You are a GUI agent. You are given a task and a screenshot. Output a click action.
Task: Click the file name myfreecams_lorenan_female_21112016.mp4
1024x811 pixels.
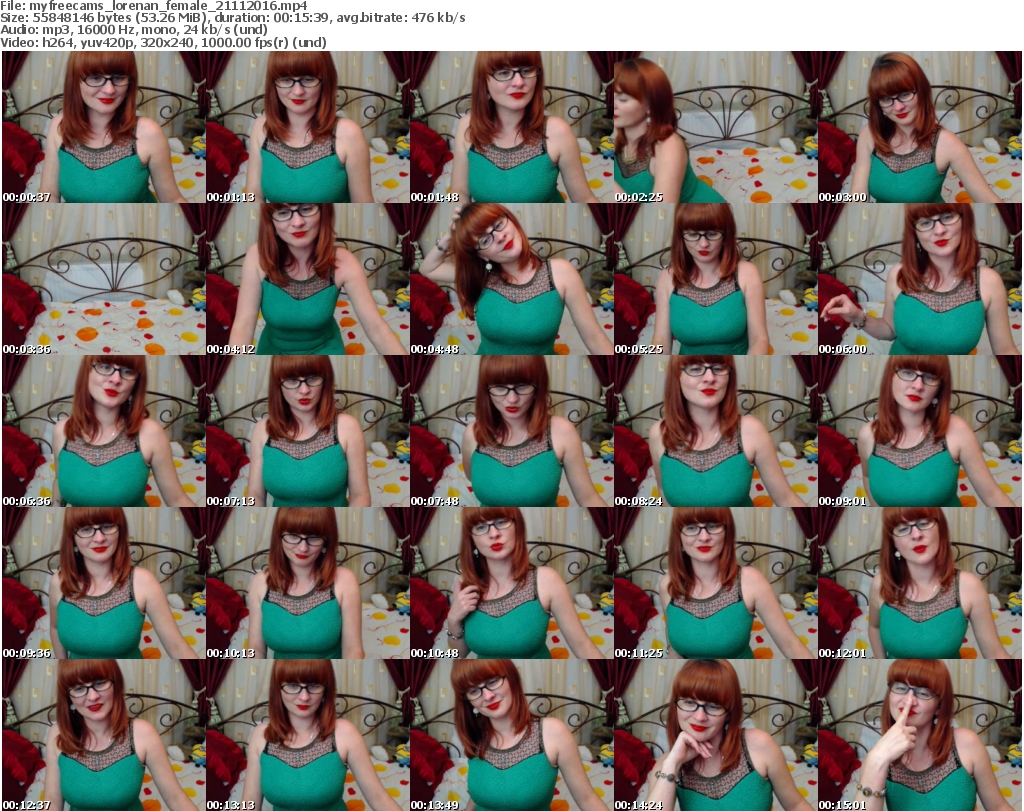[x=168, y=6]
